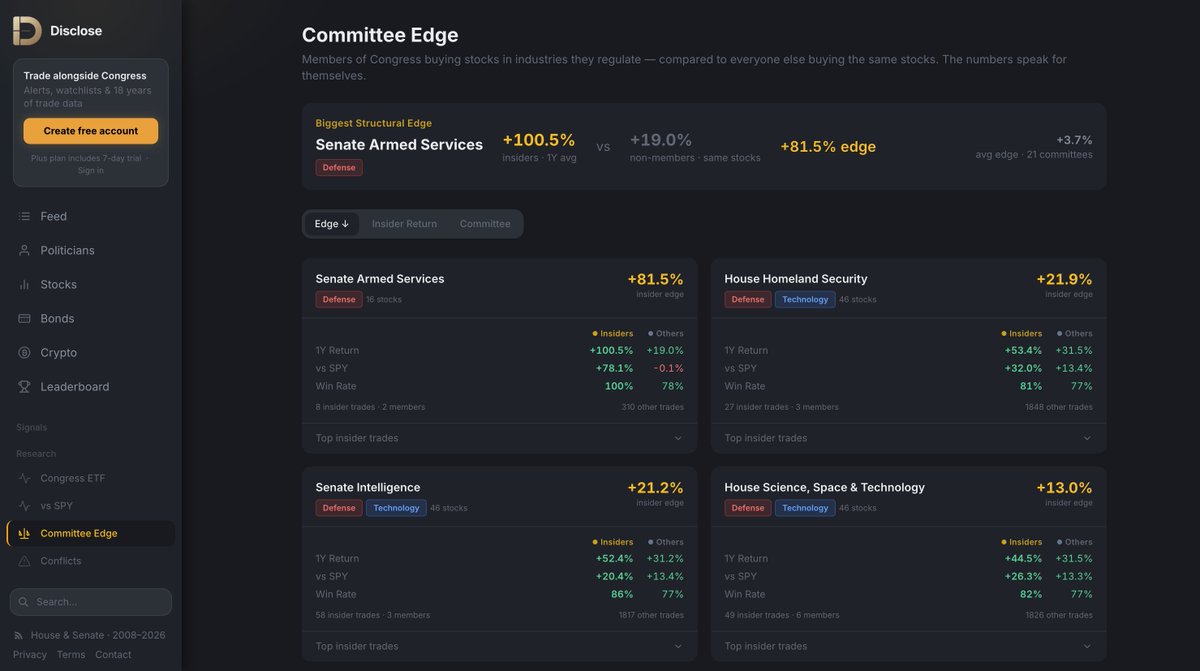Click the Politicians person icon

[24, 250]
